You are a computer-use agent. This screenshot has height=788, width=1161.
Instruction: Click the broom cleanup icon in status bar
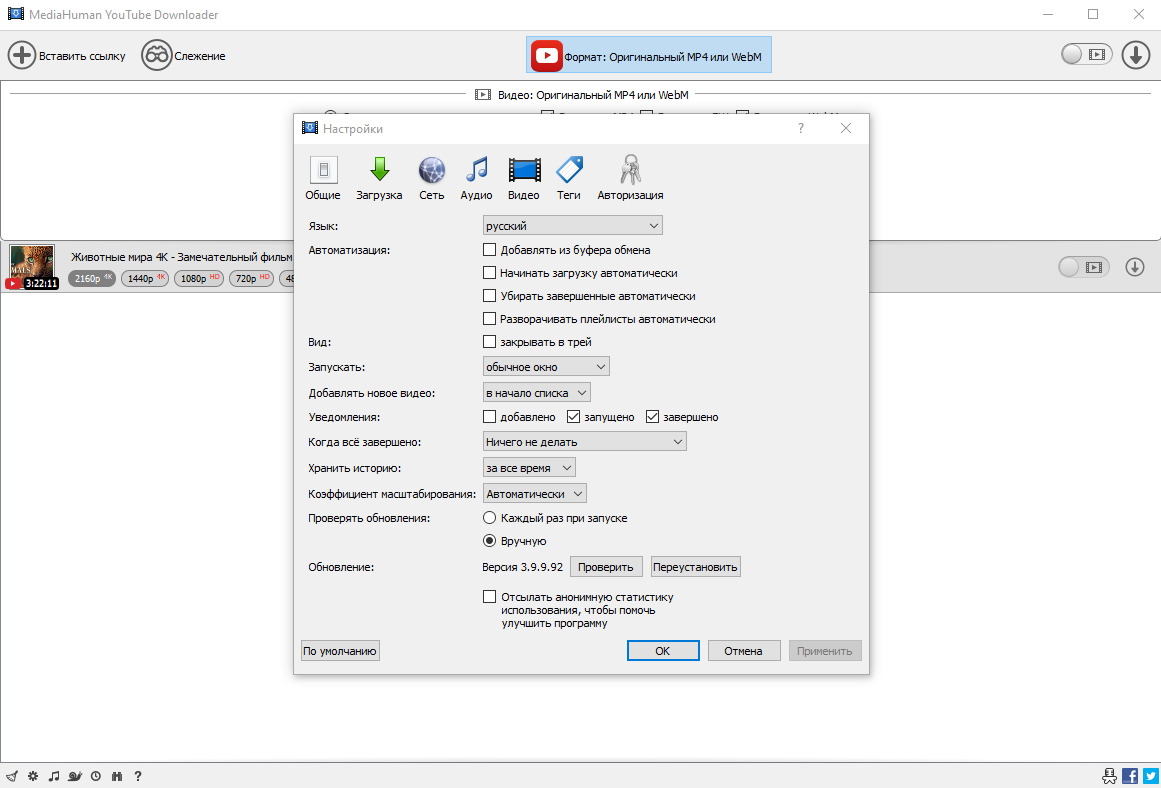pos(12,776)
